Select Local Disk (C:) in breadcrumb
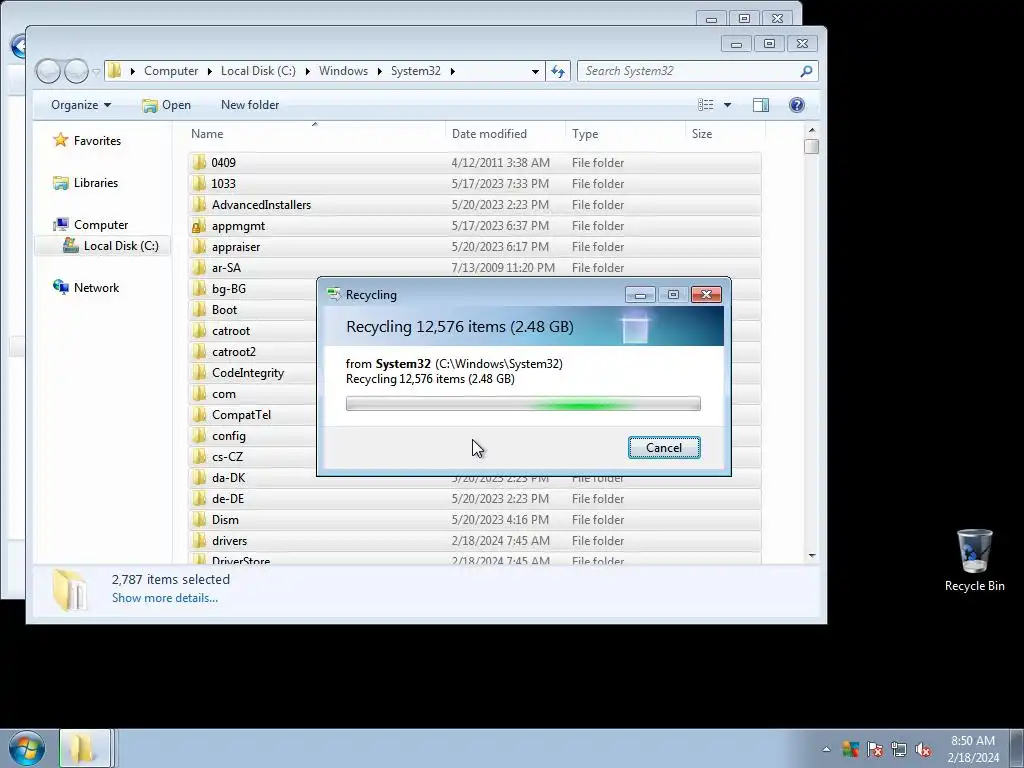The image size is (1024, 768). click(x=258, y=71)
